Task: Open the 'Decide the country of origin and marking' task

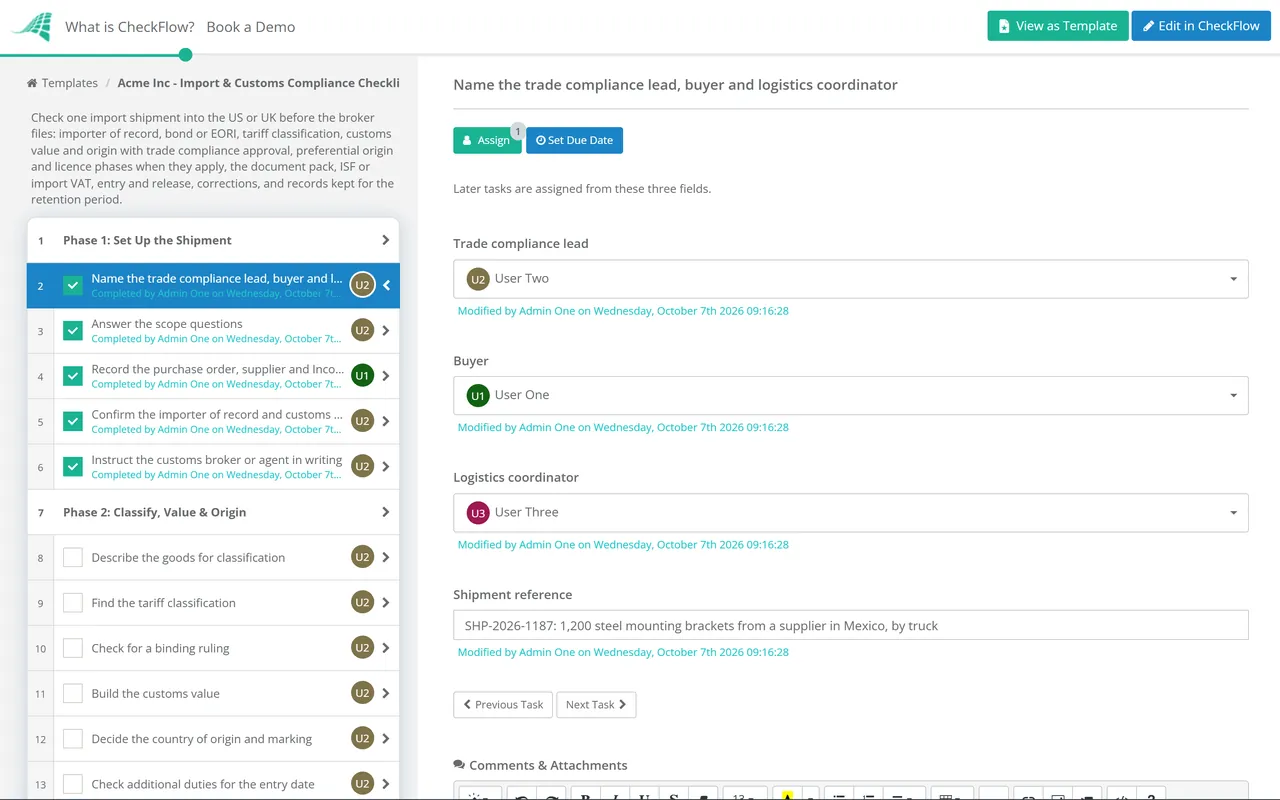Action: (202, 739)
